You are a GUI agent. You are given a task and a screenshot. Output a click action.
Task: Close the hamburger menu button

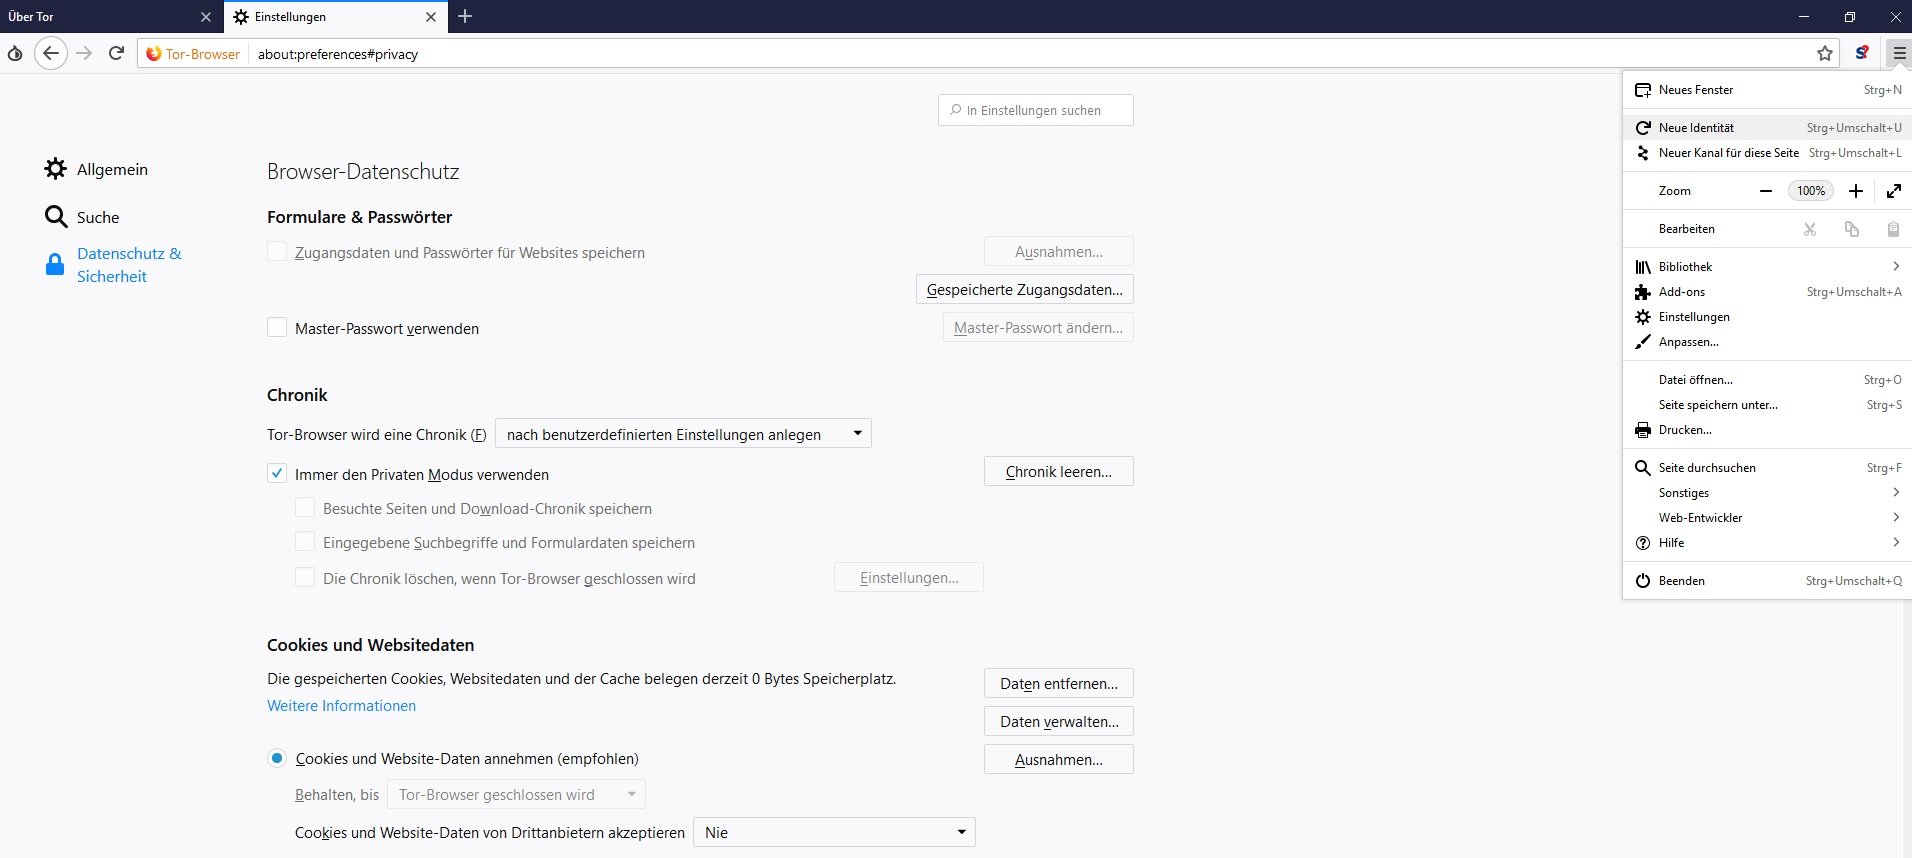[x=1899, y=53]
